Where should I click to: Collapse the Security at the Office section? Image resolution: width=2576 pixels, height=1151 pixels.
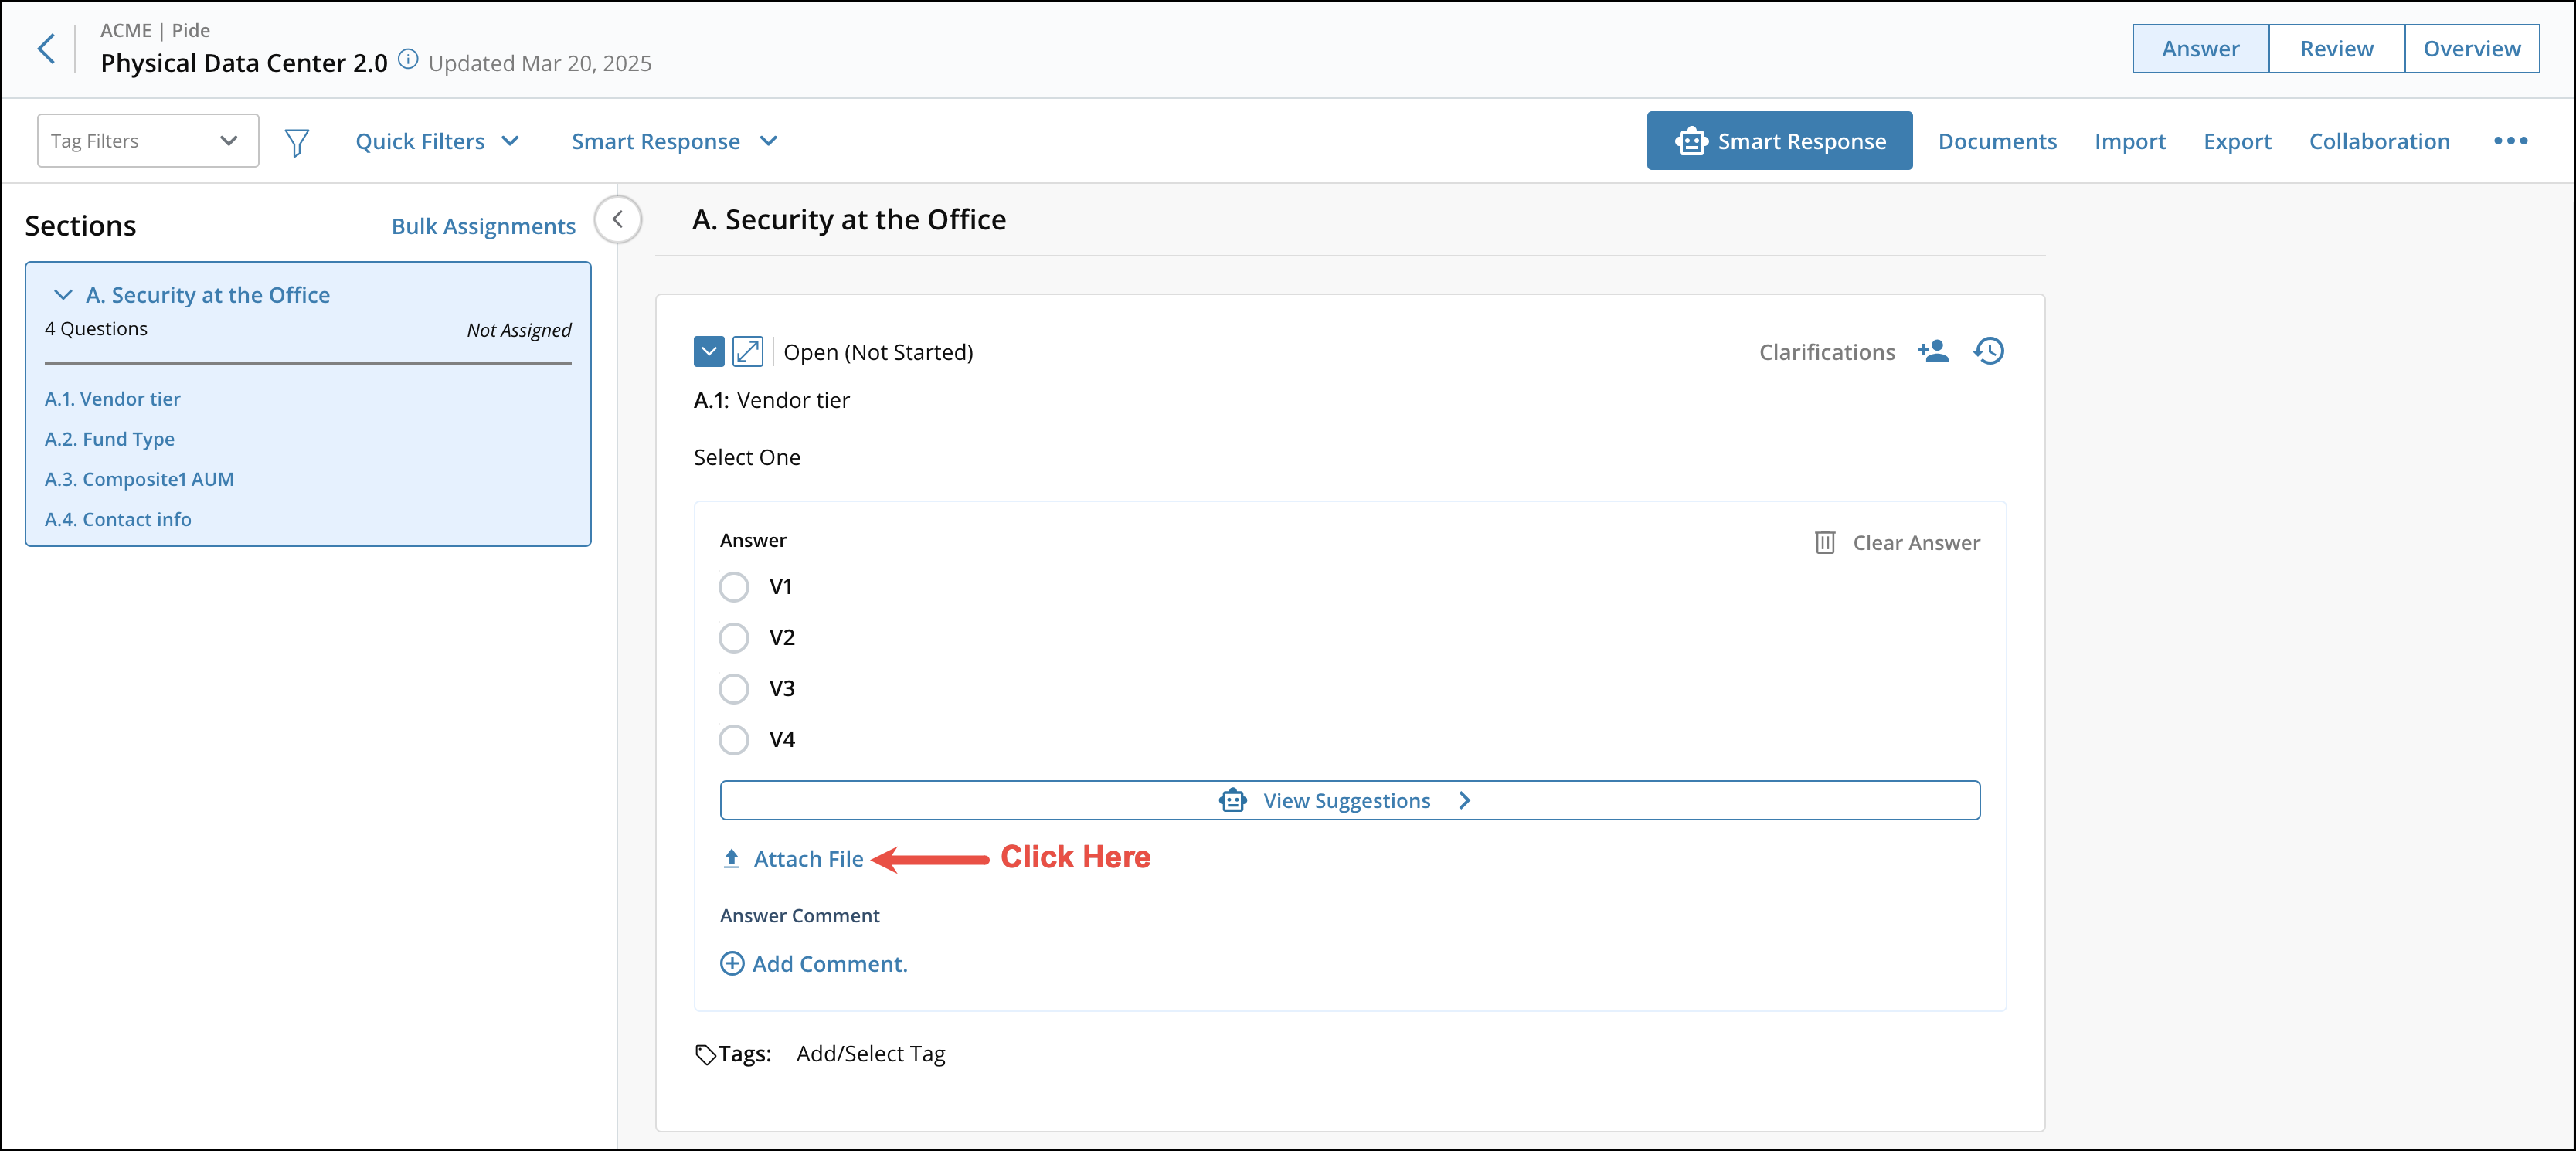pyautogui.click(x=63, y=294)
